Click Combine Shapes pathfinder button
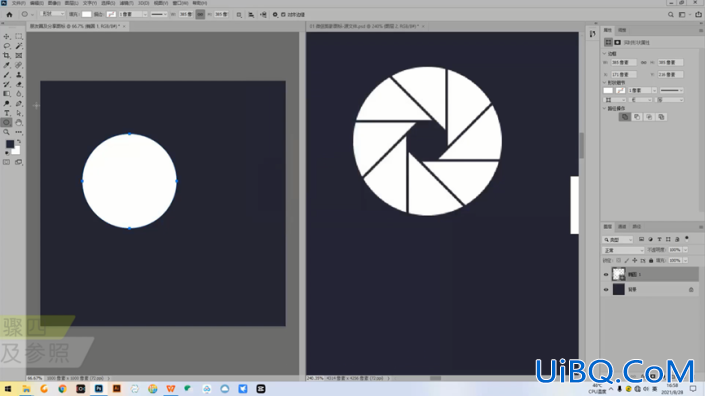The image size is (705, 396). [x=625, y=117]
